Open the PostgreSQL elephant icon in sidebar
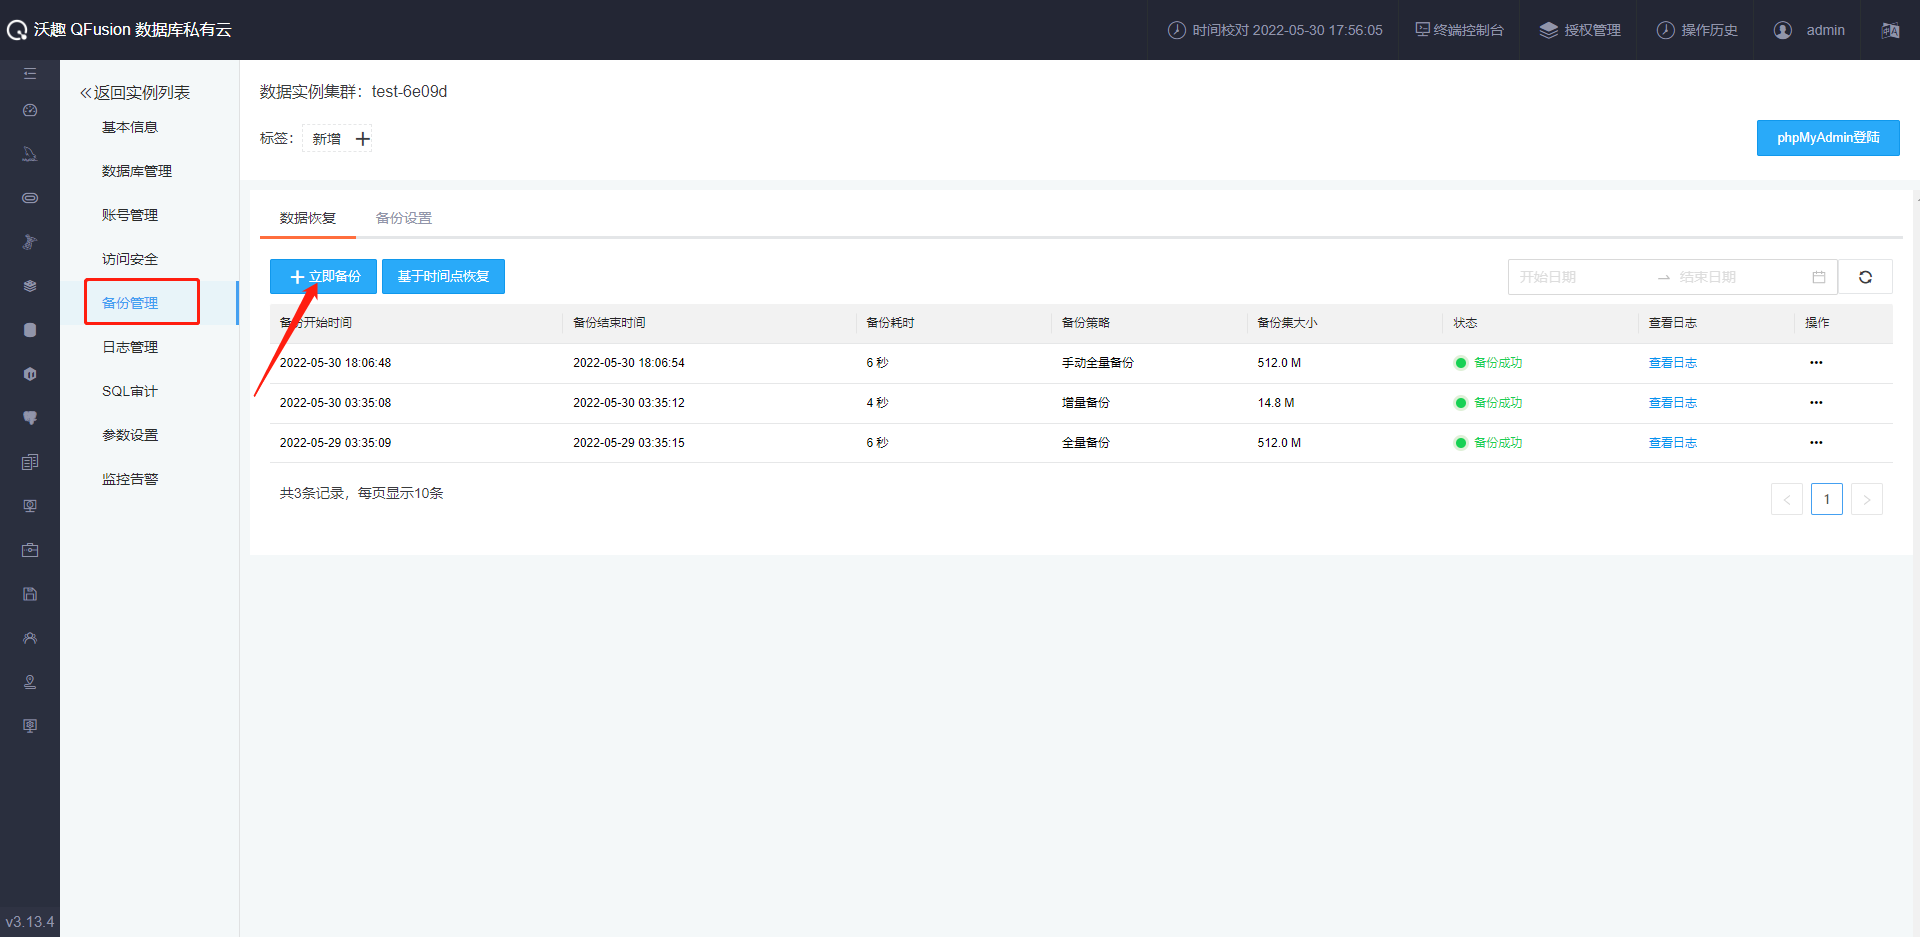This screenshot has width=1920, height=937. click(30, 418)
